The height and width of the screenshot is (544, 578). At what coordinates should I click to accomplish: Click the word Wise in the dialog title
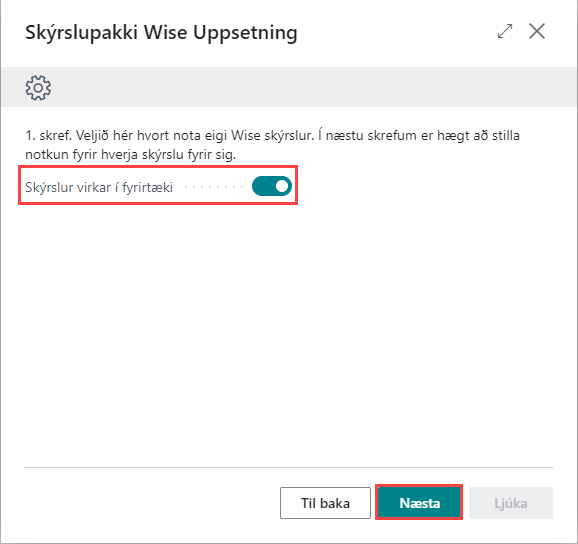pos(166,32)
